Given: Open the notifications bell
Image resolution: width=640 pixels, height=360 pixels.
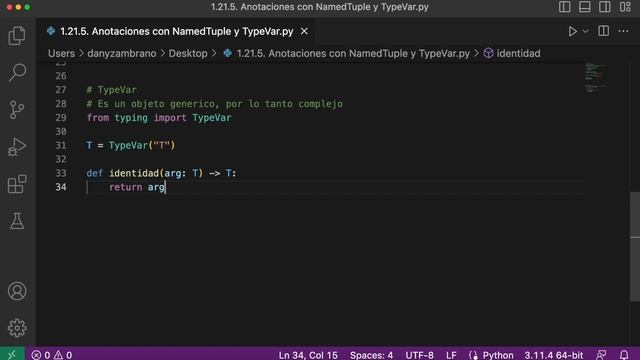Looking at the screenshot, I should [x=624, y=355].
